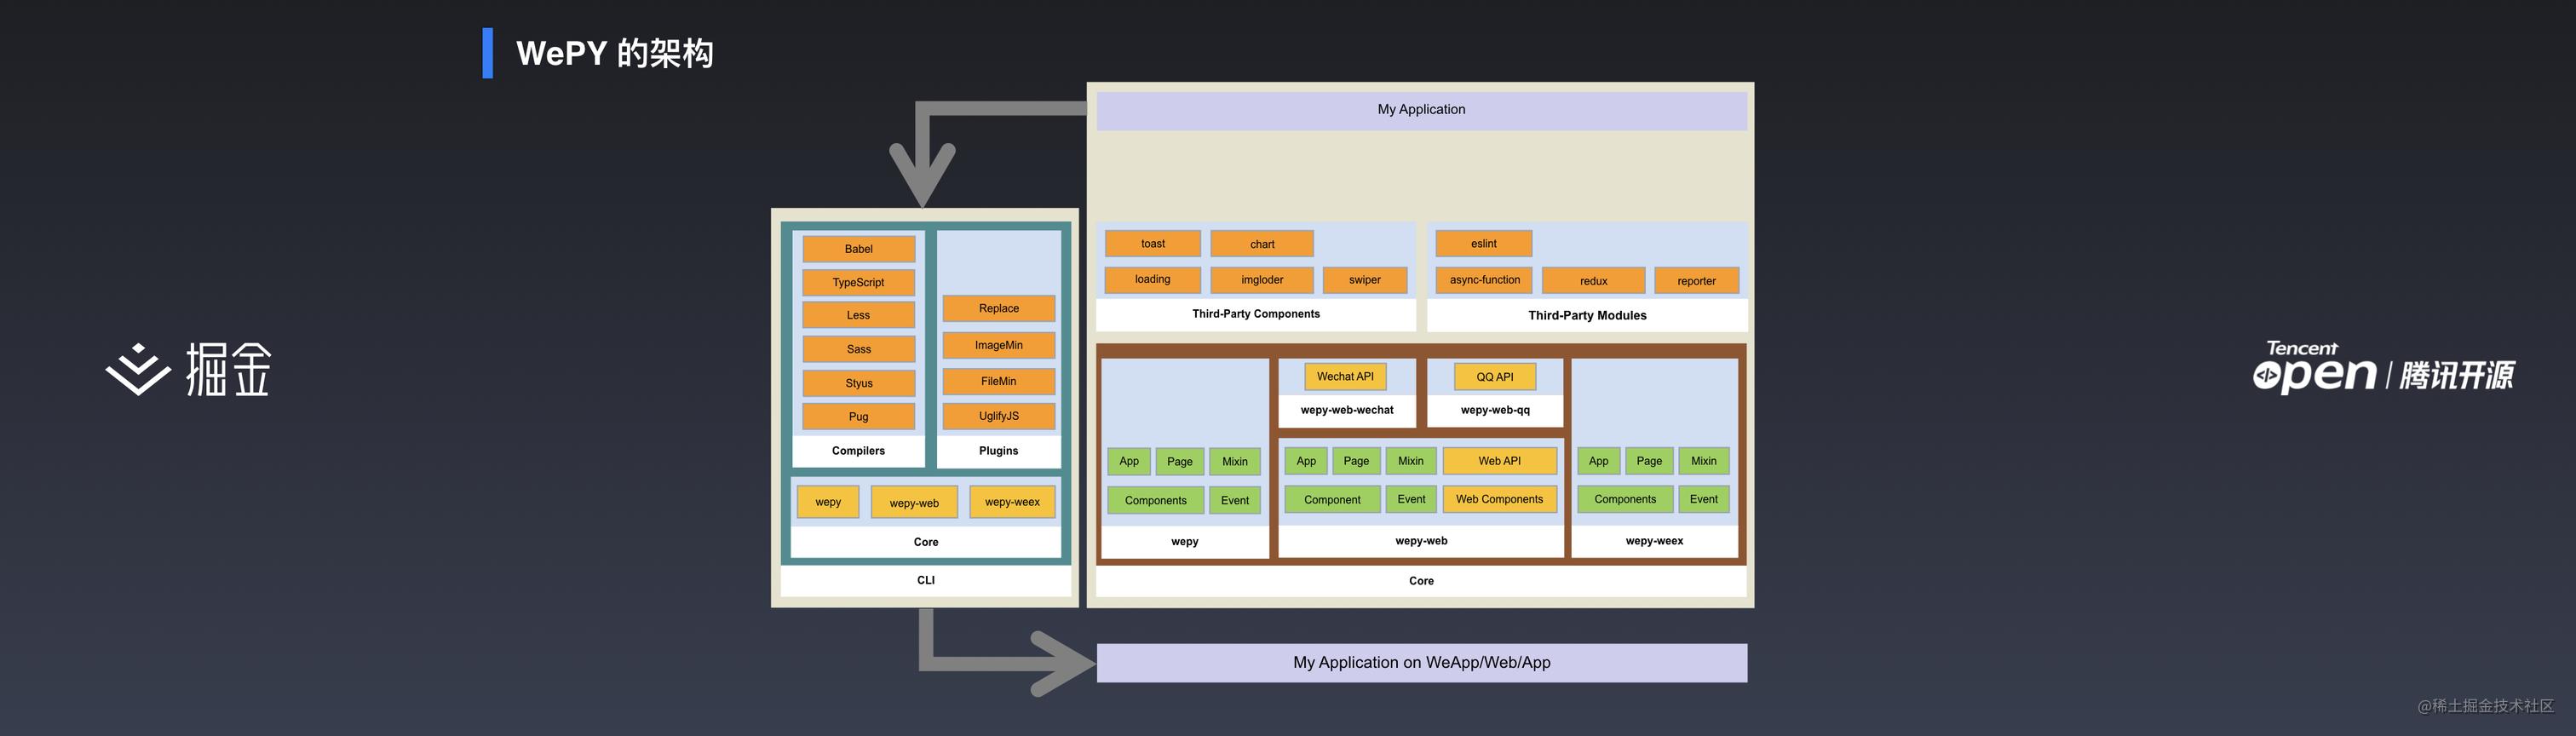
Task: Click the Component box in wepy-web
Action: (x=1332, y=499)
